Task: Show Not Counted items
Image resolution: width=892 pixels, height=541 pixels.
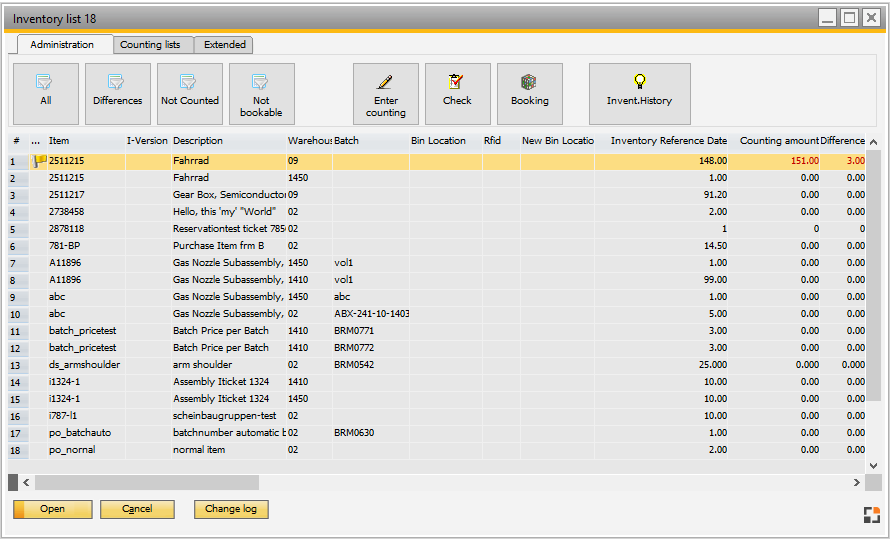Action: click(x=190, y=94)
